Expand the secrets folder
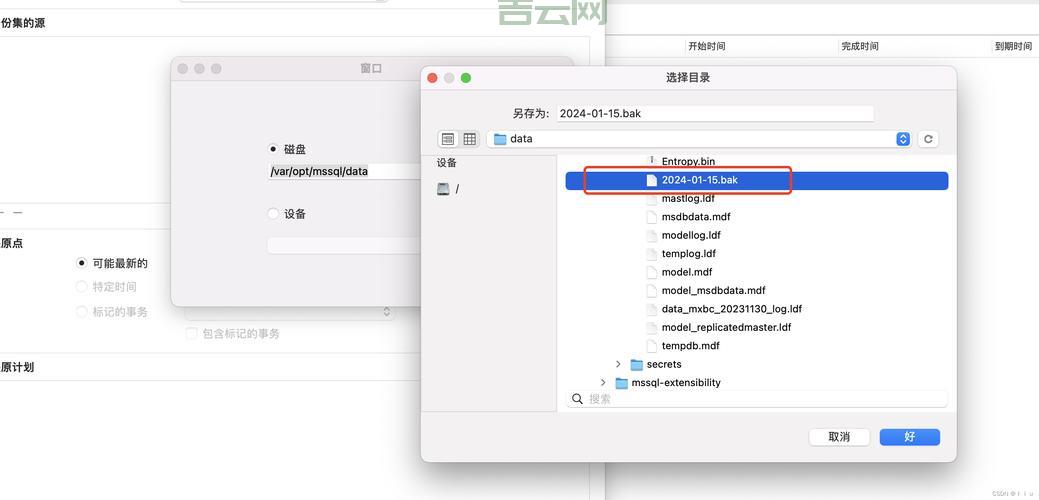This screenshot has height=500, width=1039. click(618, 364)
